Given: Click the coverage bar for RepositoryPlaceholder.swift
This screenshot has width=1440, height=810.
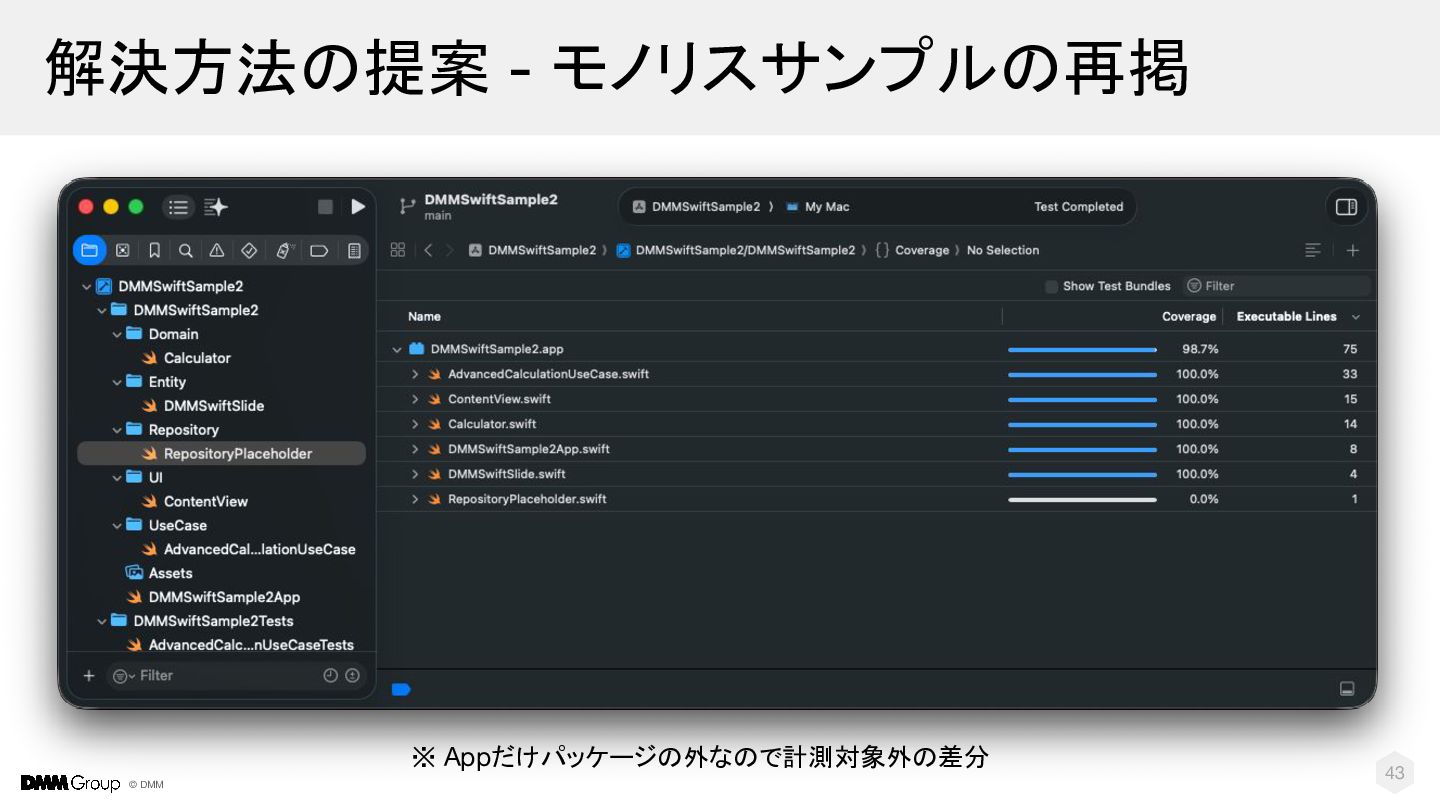Looking at the screenshot, I should [x=1082, y=499].
